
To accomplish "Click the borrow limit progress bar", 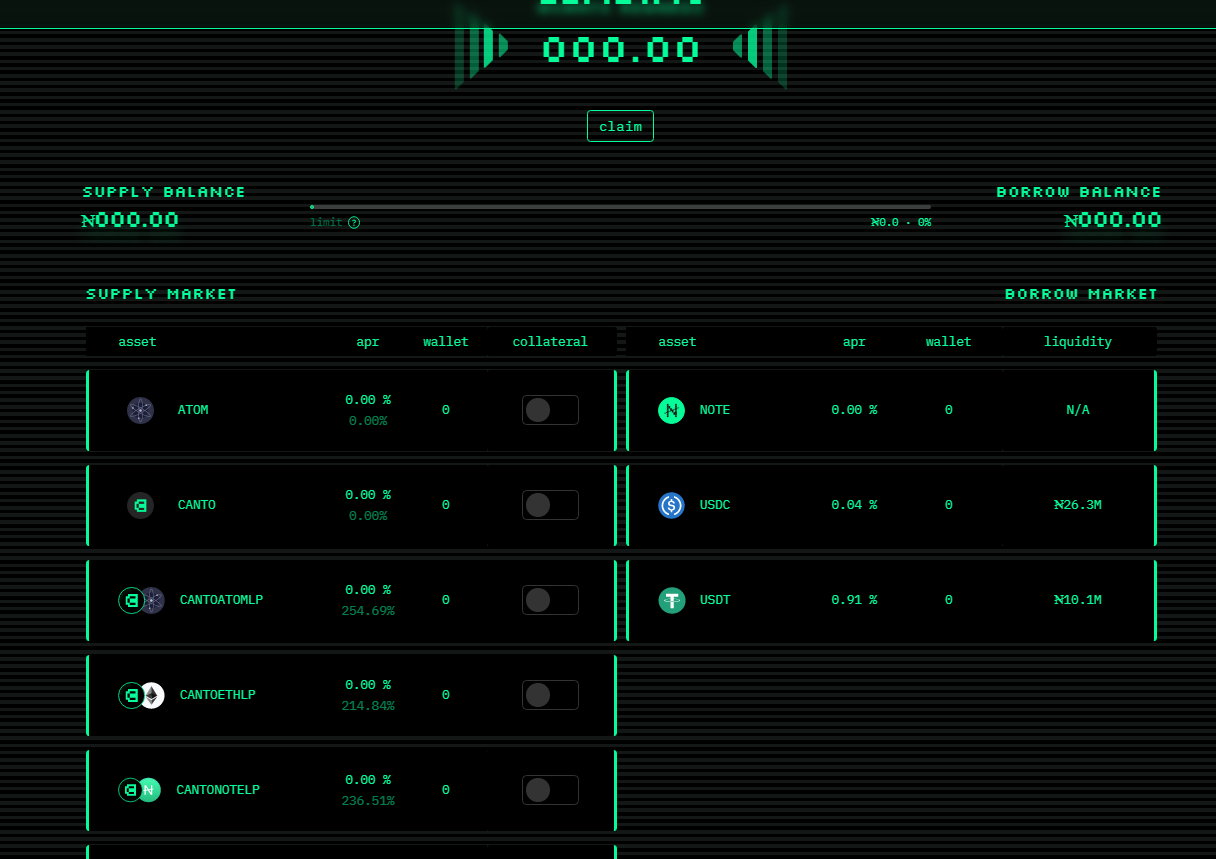I will (620, 207).
